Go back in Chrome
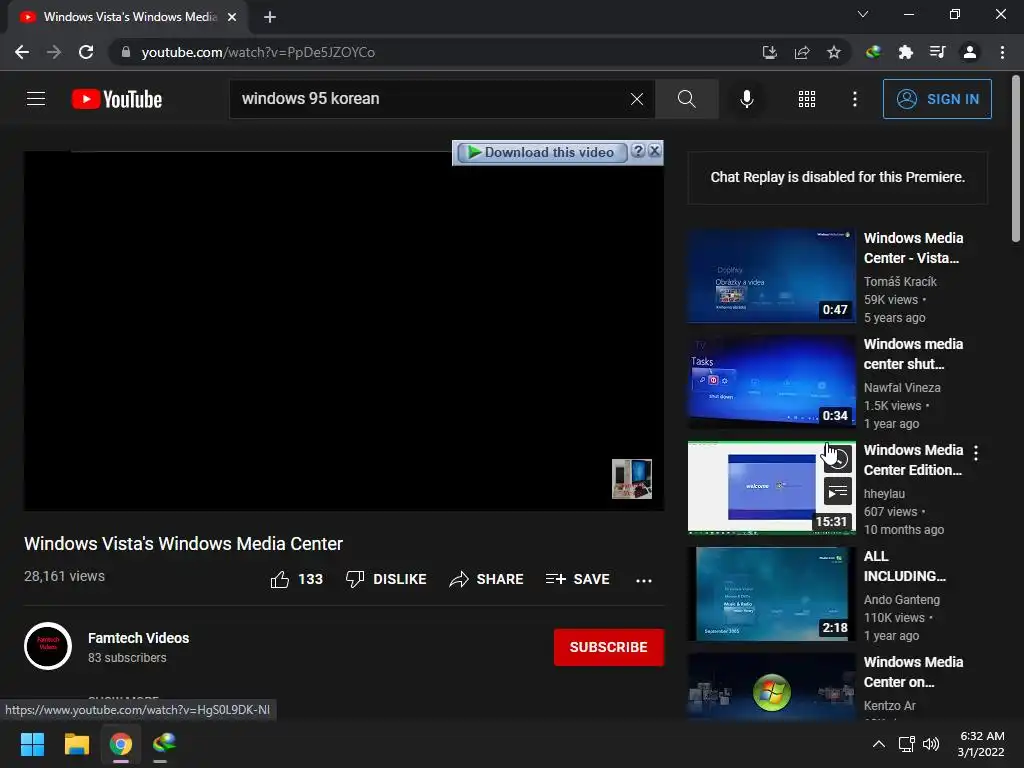 (x=22, y=52)
